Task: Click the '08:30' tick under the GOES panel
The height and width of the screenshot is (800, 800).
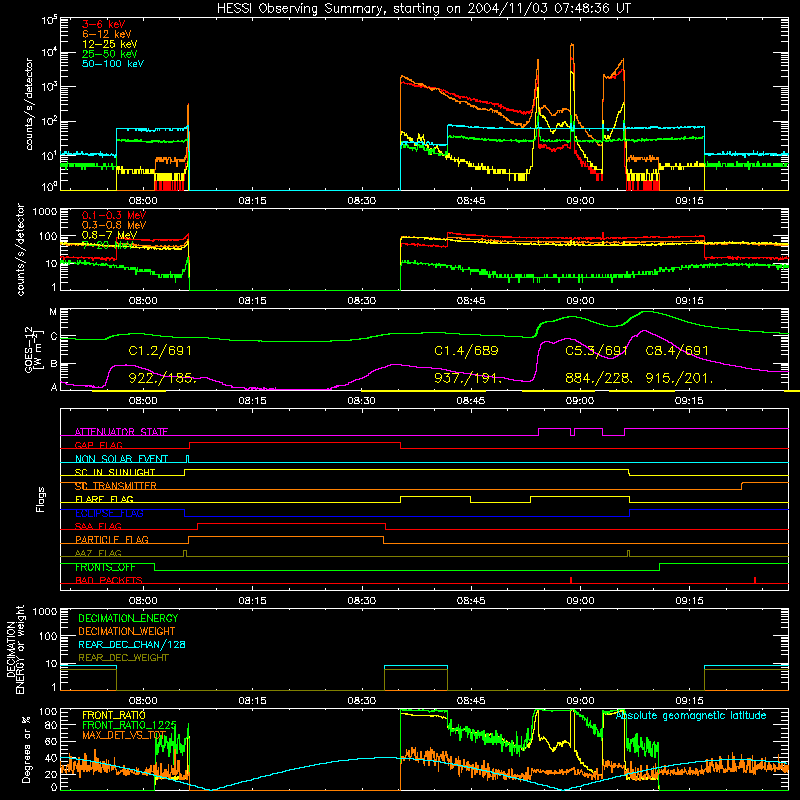Action: pyautogui.click(x=362, y=401)
